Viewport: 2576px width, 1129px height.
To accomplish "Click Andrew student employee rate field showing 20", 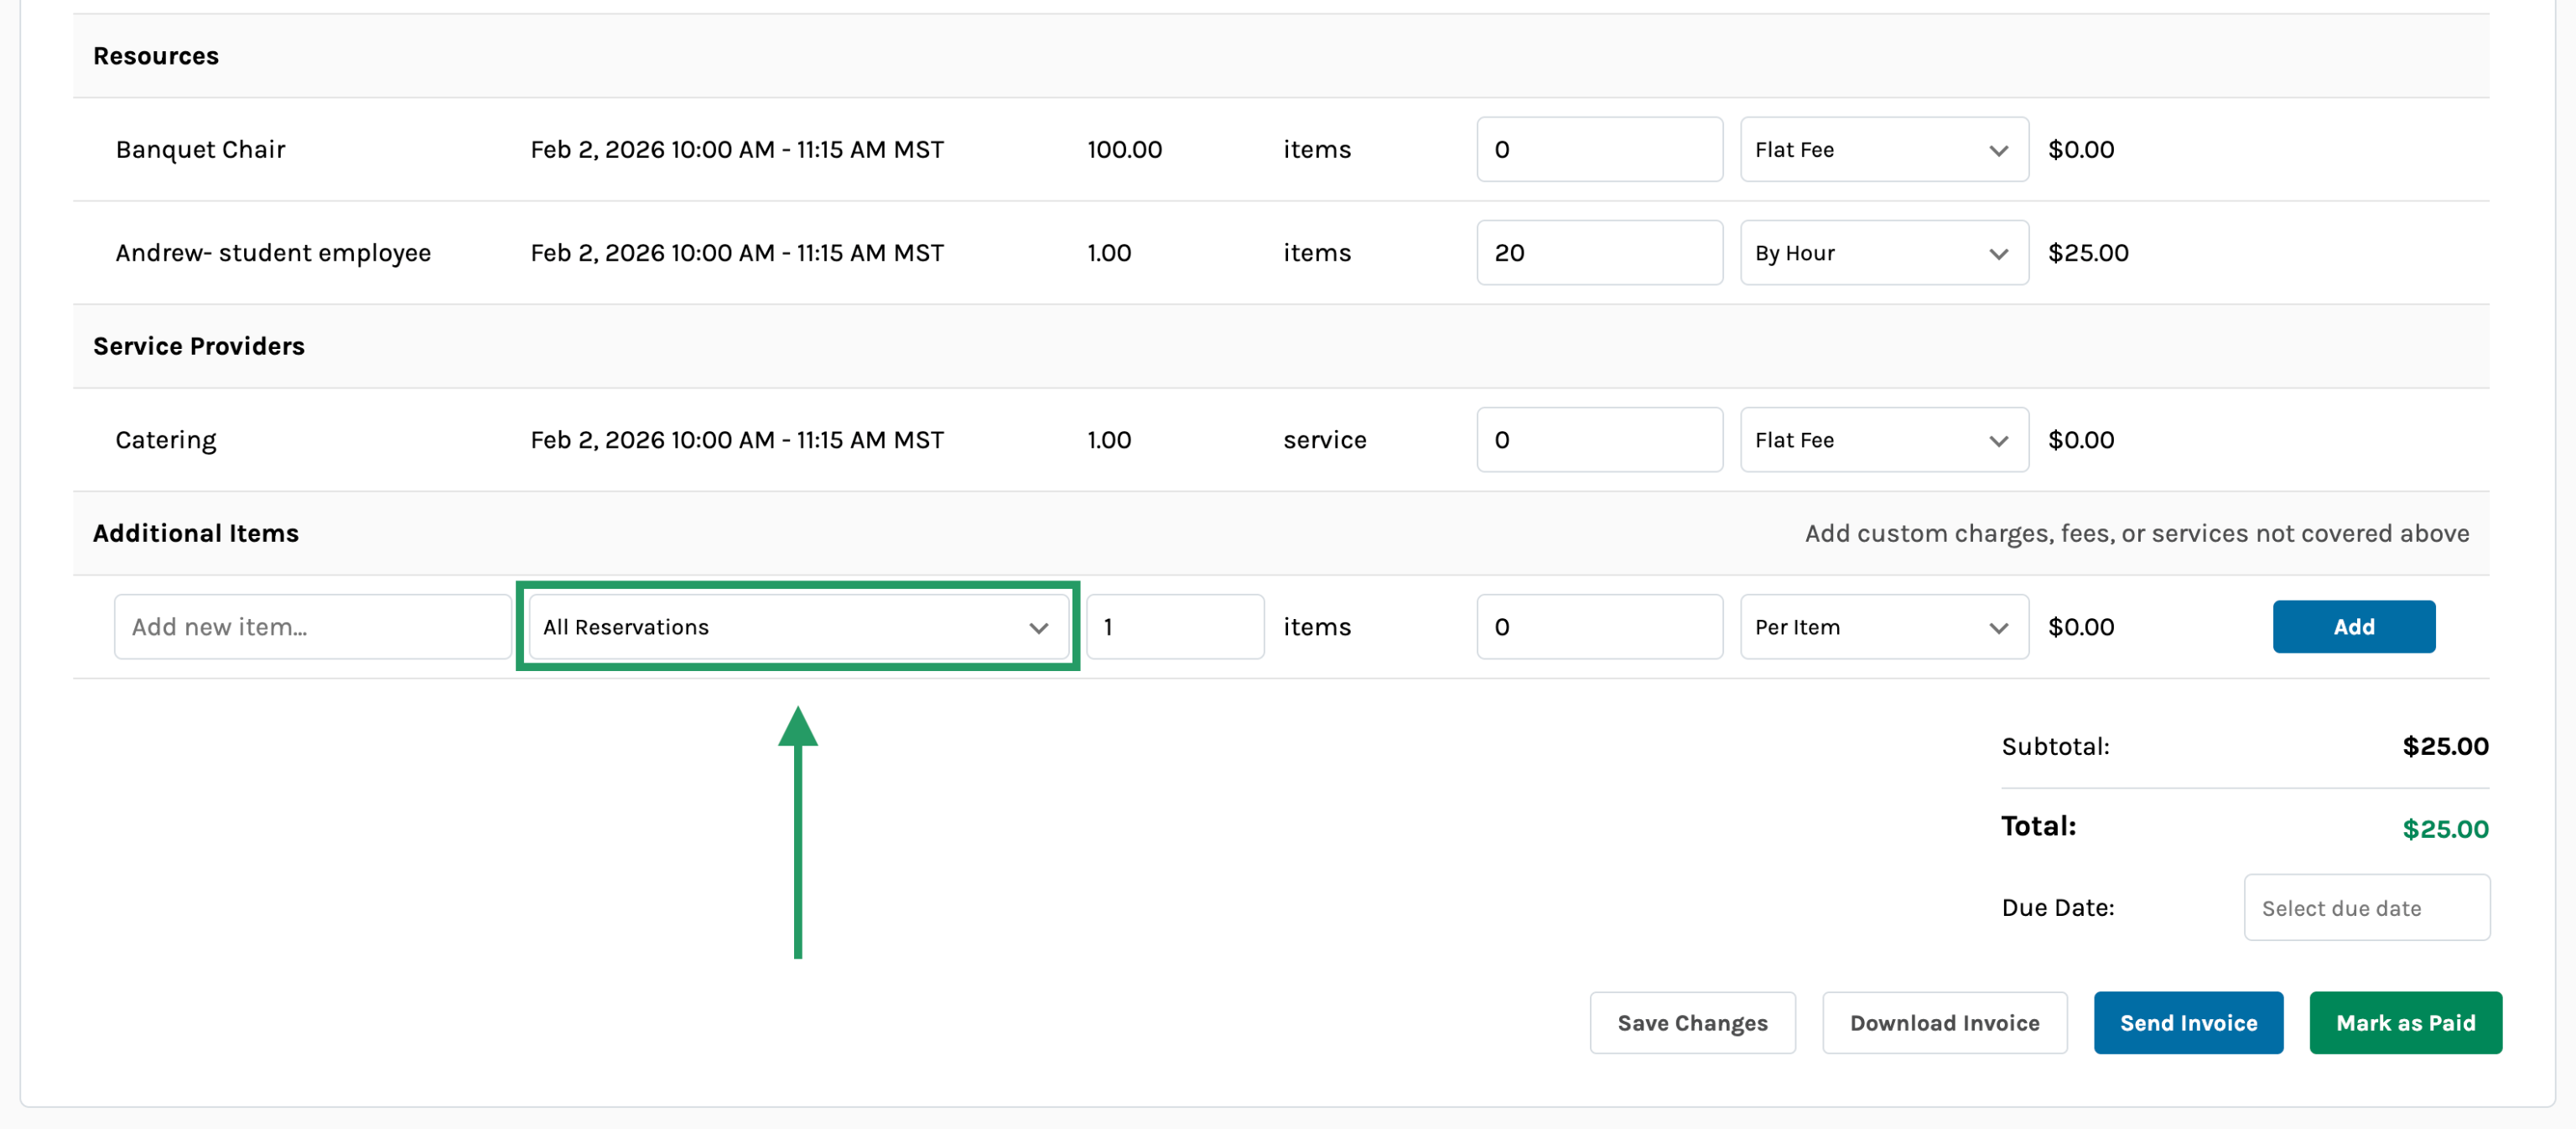I will click(x=1599, y=253).
